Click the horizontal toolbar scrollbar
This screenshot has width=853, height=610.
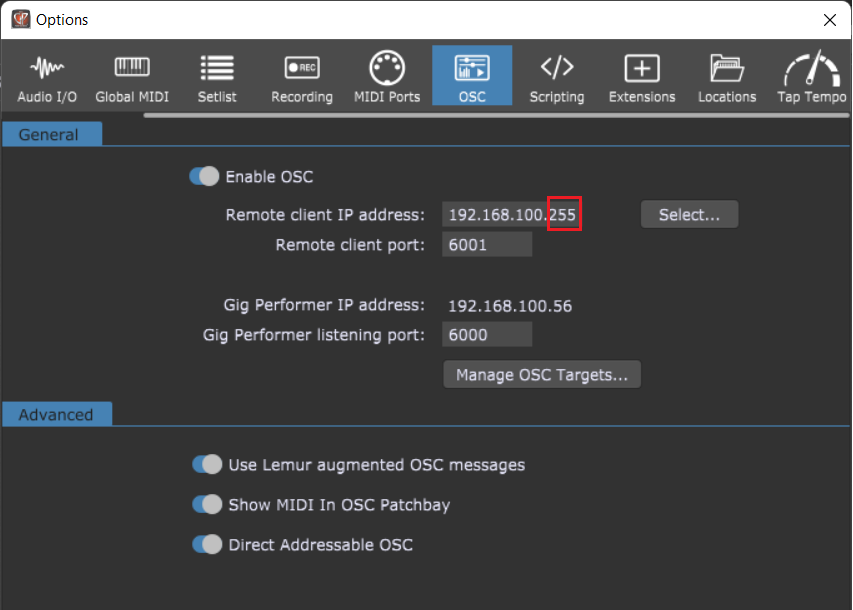(496, 115)
